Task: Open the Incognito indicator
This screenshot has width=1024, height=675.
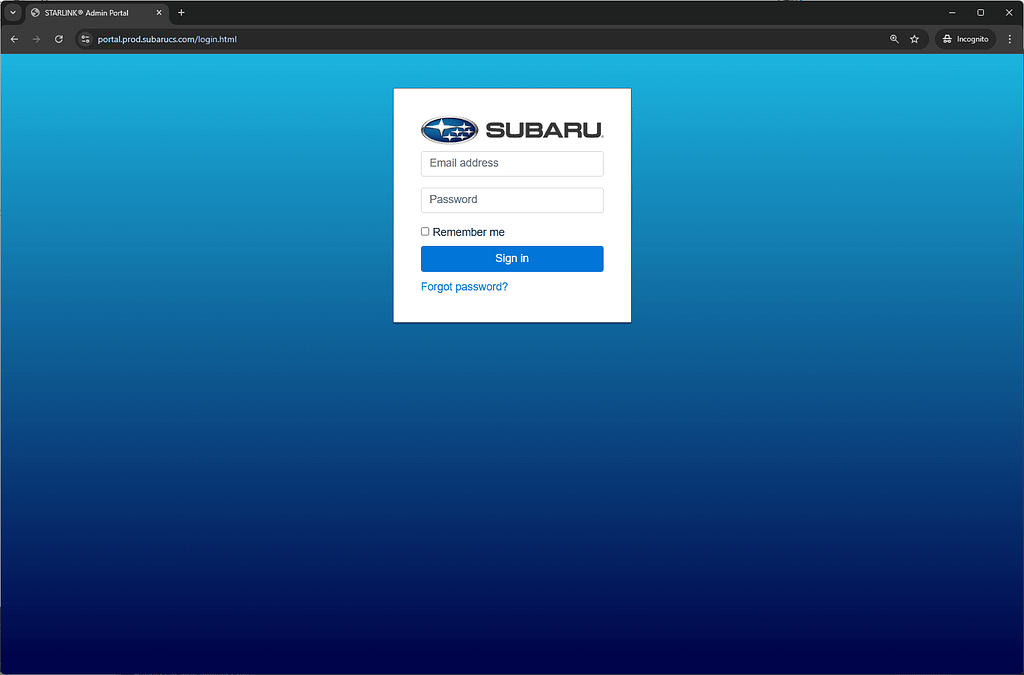Action: pyautogui.click(x=965, y=39)
